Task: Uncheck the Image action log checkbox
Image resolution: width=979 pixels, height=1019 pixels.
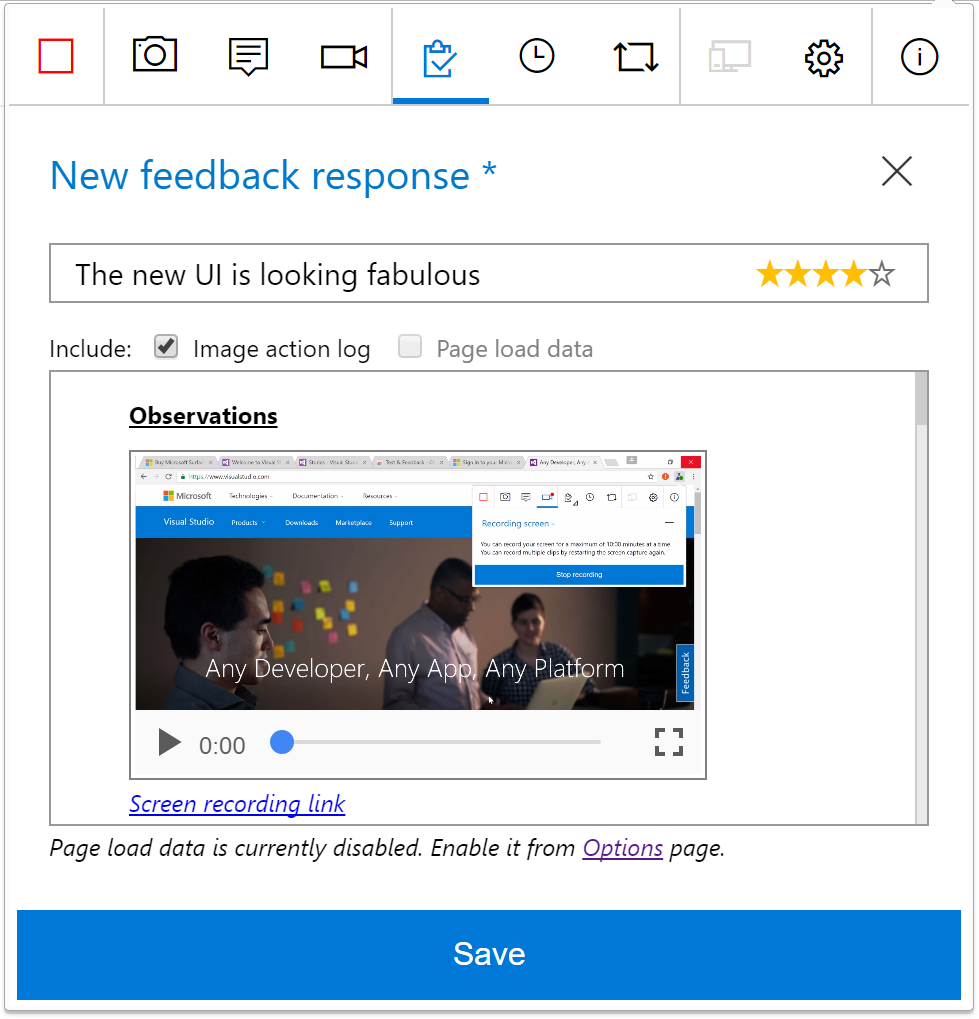Action: 166,347
